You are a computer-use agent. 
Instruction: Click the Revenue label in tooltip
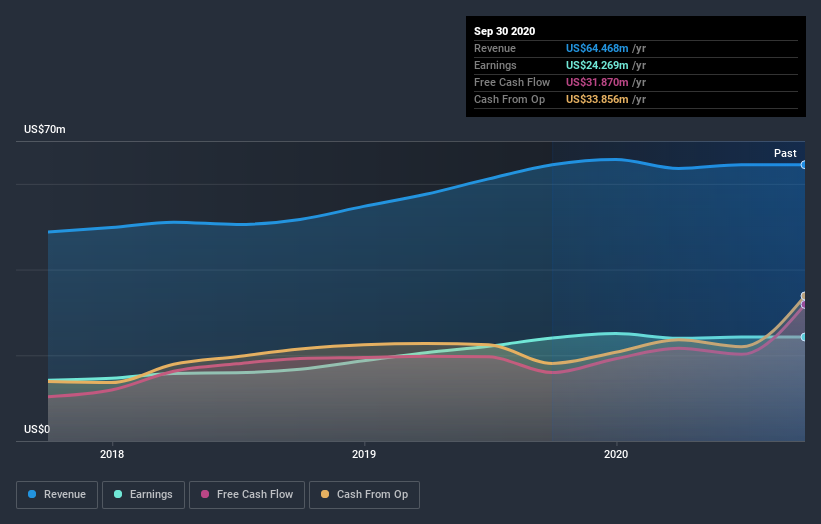click(495, 48)
